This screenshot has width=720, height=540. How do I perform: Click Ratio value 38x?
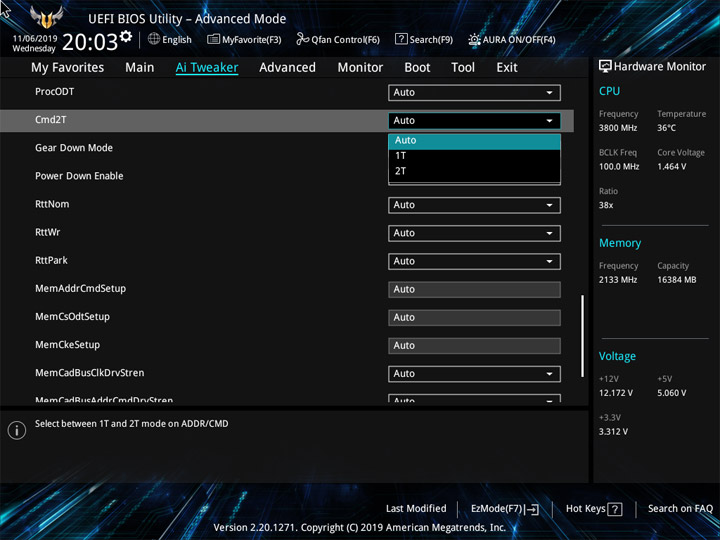606,205
